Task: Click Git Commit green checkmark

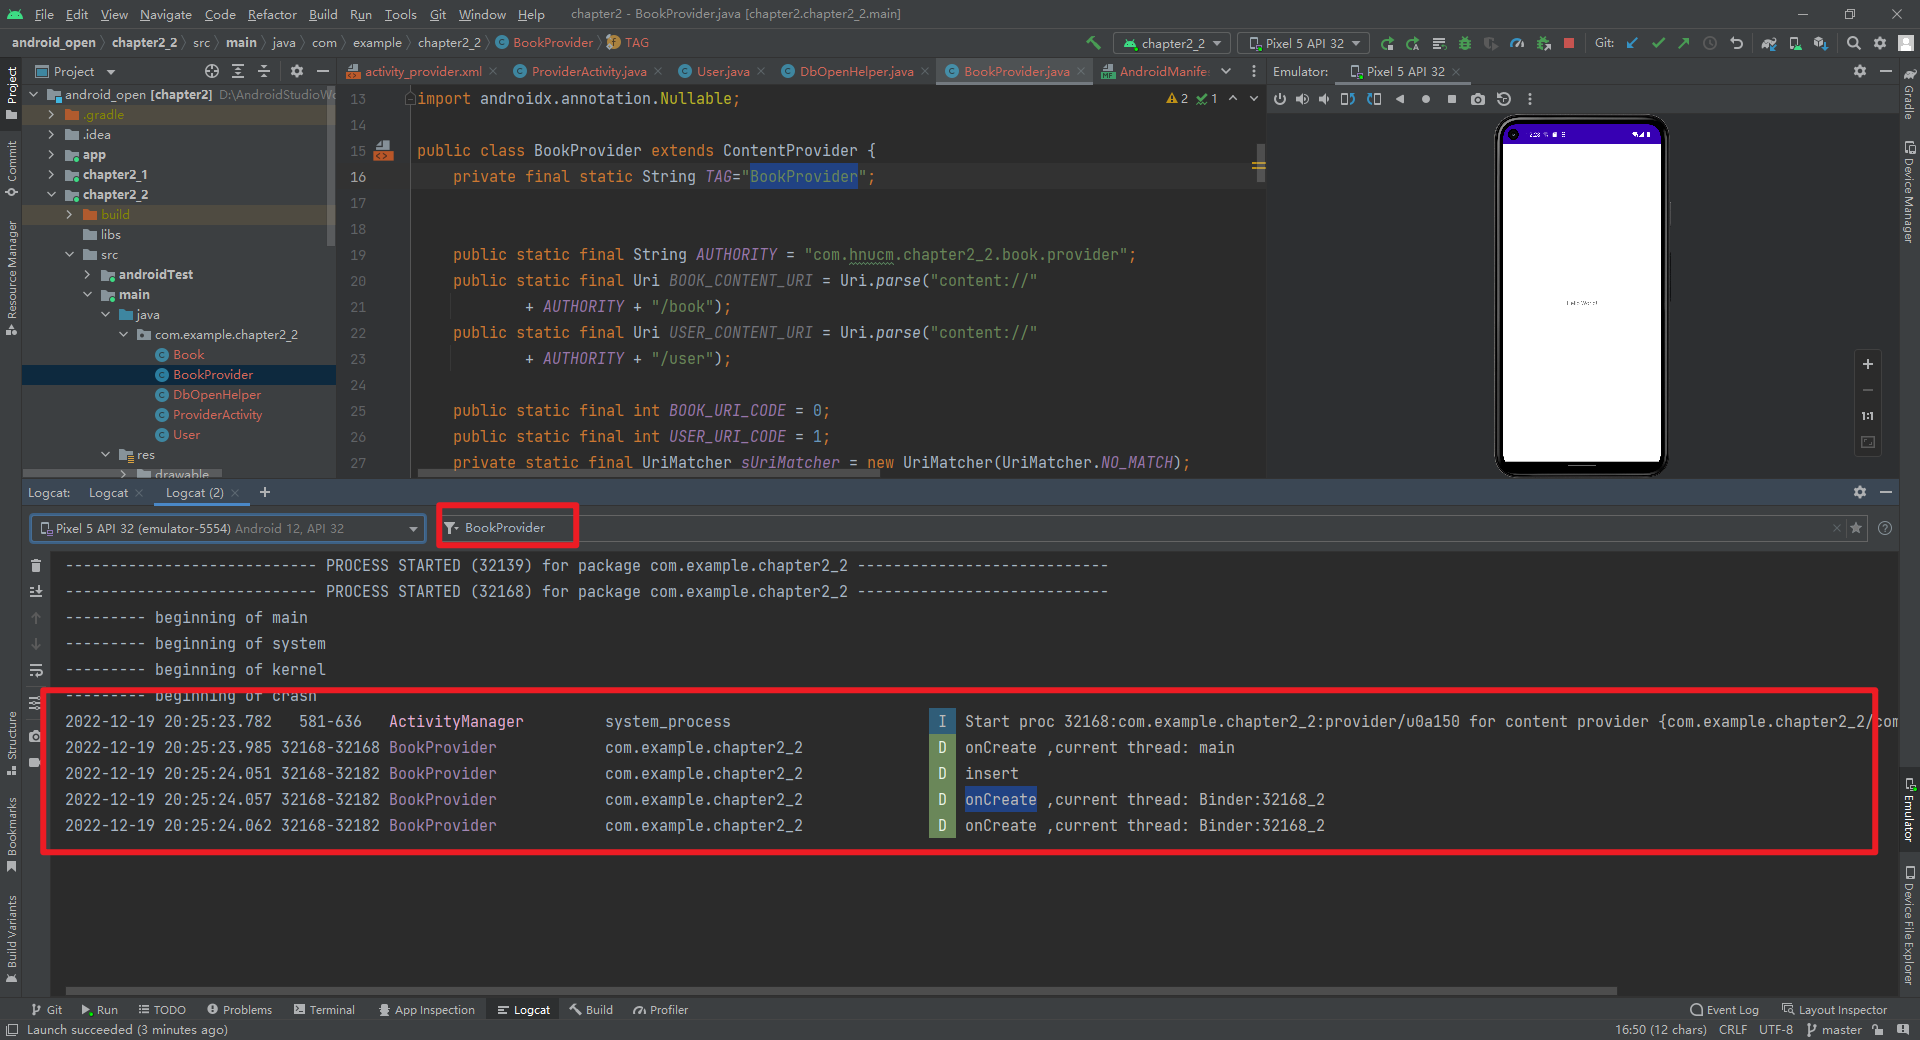Action: [1658, 43]
